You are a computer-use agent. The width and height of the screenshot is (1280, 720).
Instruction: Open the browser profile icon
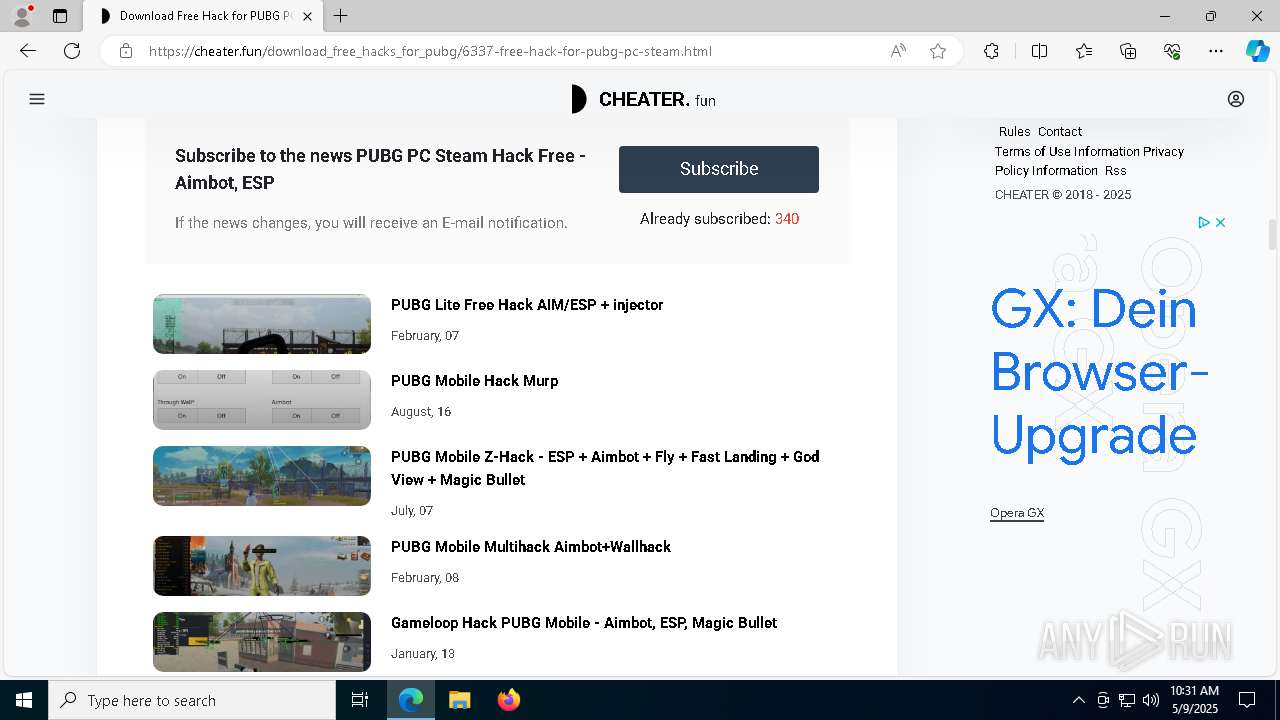pos(22,16)
